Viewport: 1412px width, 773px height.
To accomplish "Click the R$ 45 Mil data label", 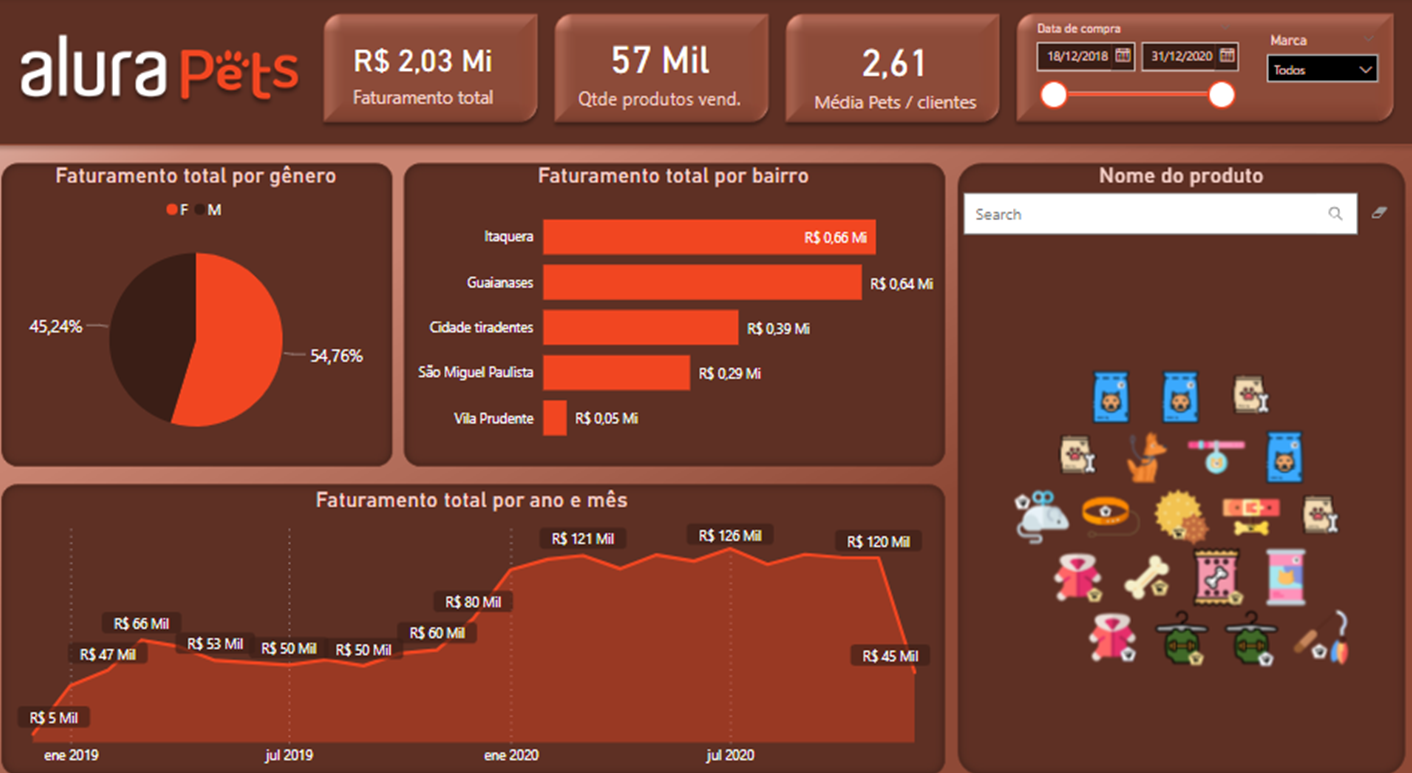I will coord(890,656).
